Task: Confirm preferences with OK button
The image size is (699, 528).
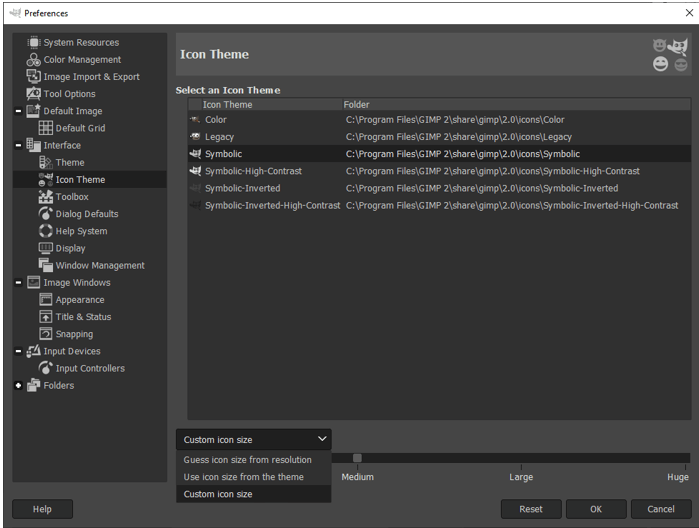Action: pyautogui.click(x=596, y=509)
